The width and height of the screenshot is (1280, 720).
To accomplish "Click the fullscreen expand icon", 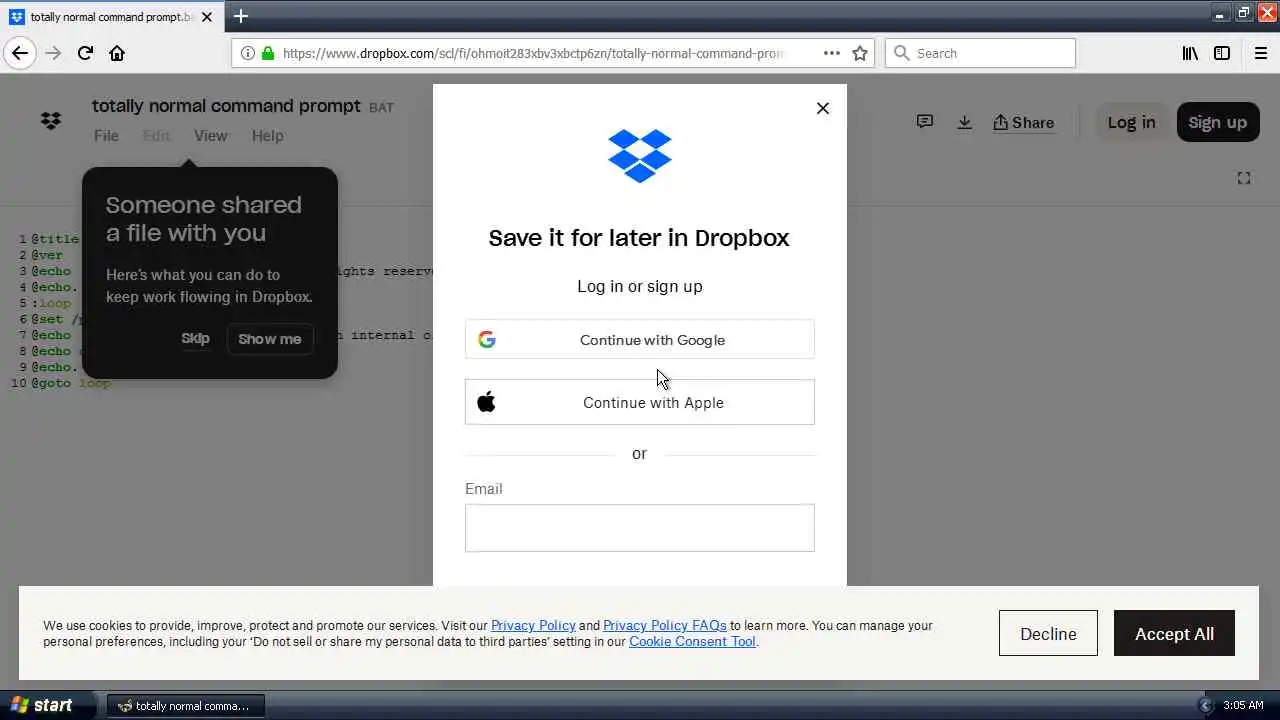I will click(x=1244, y=178).
